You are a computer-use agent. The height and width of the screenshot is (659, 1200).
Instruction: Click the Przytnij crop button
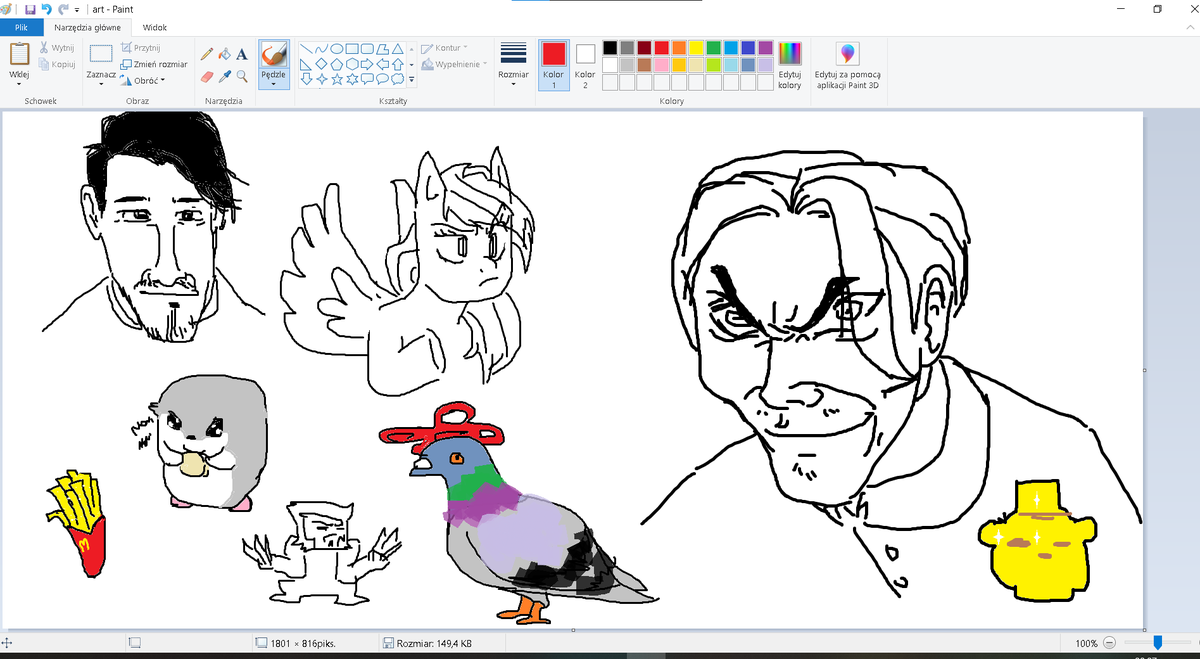click(140, 47)
